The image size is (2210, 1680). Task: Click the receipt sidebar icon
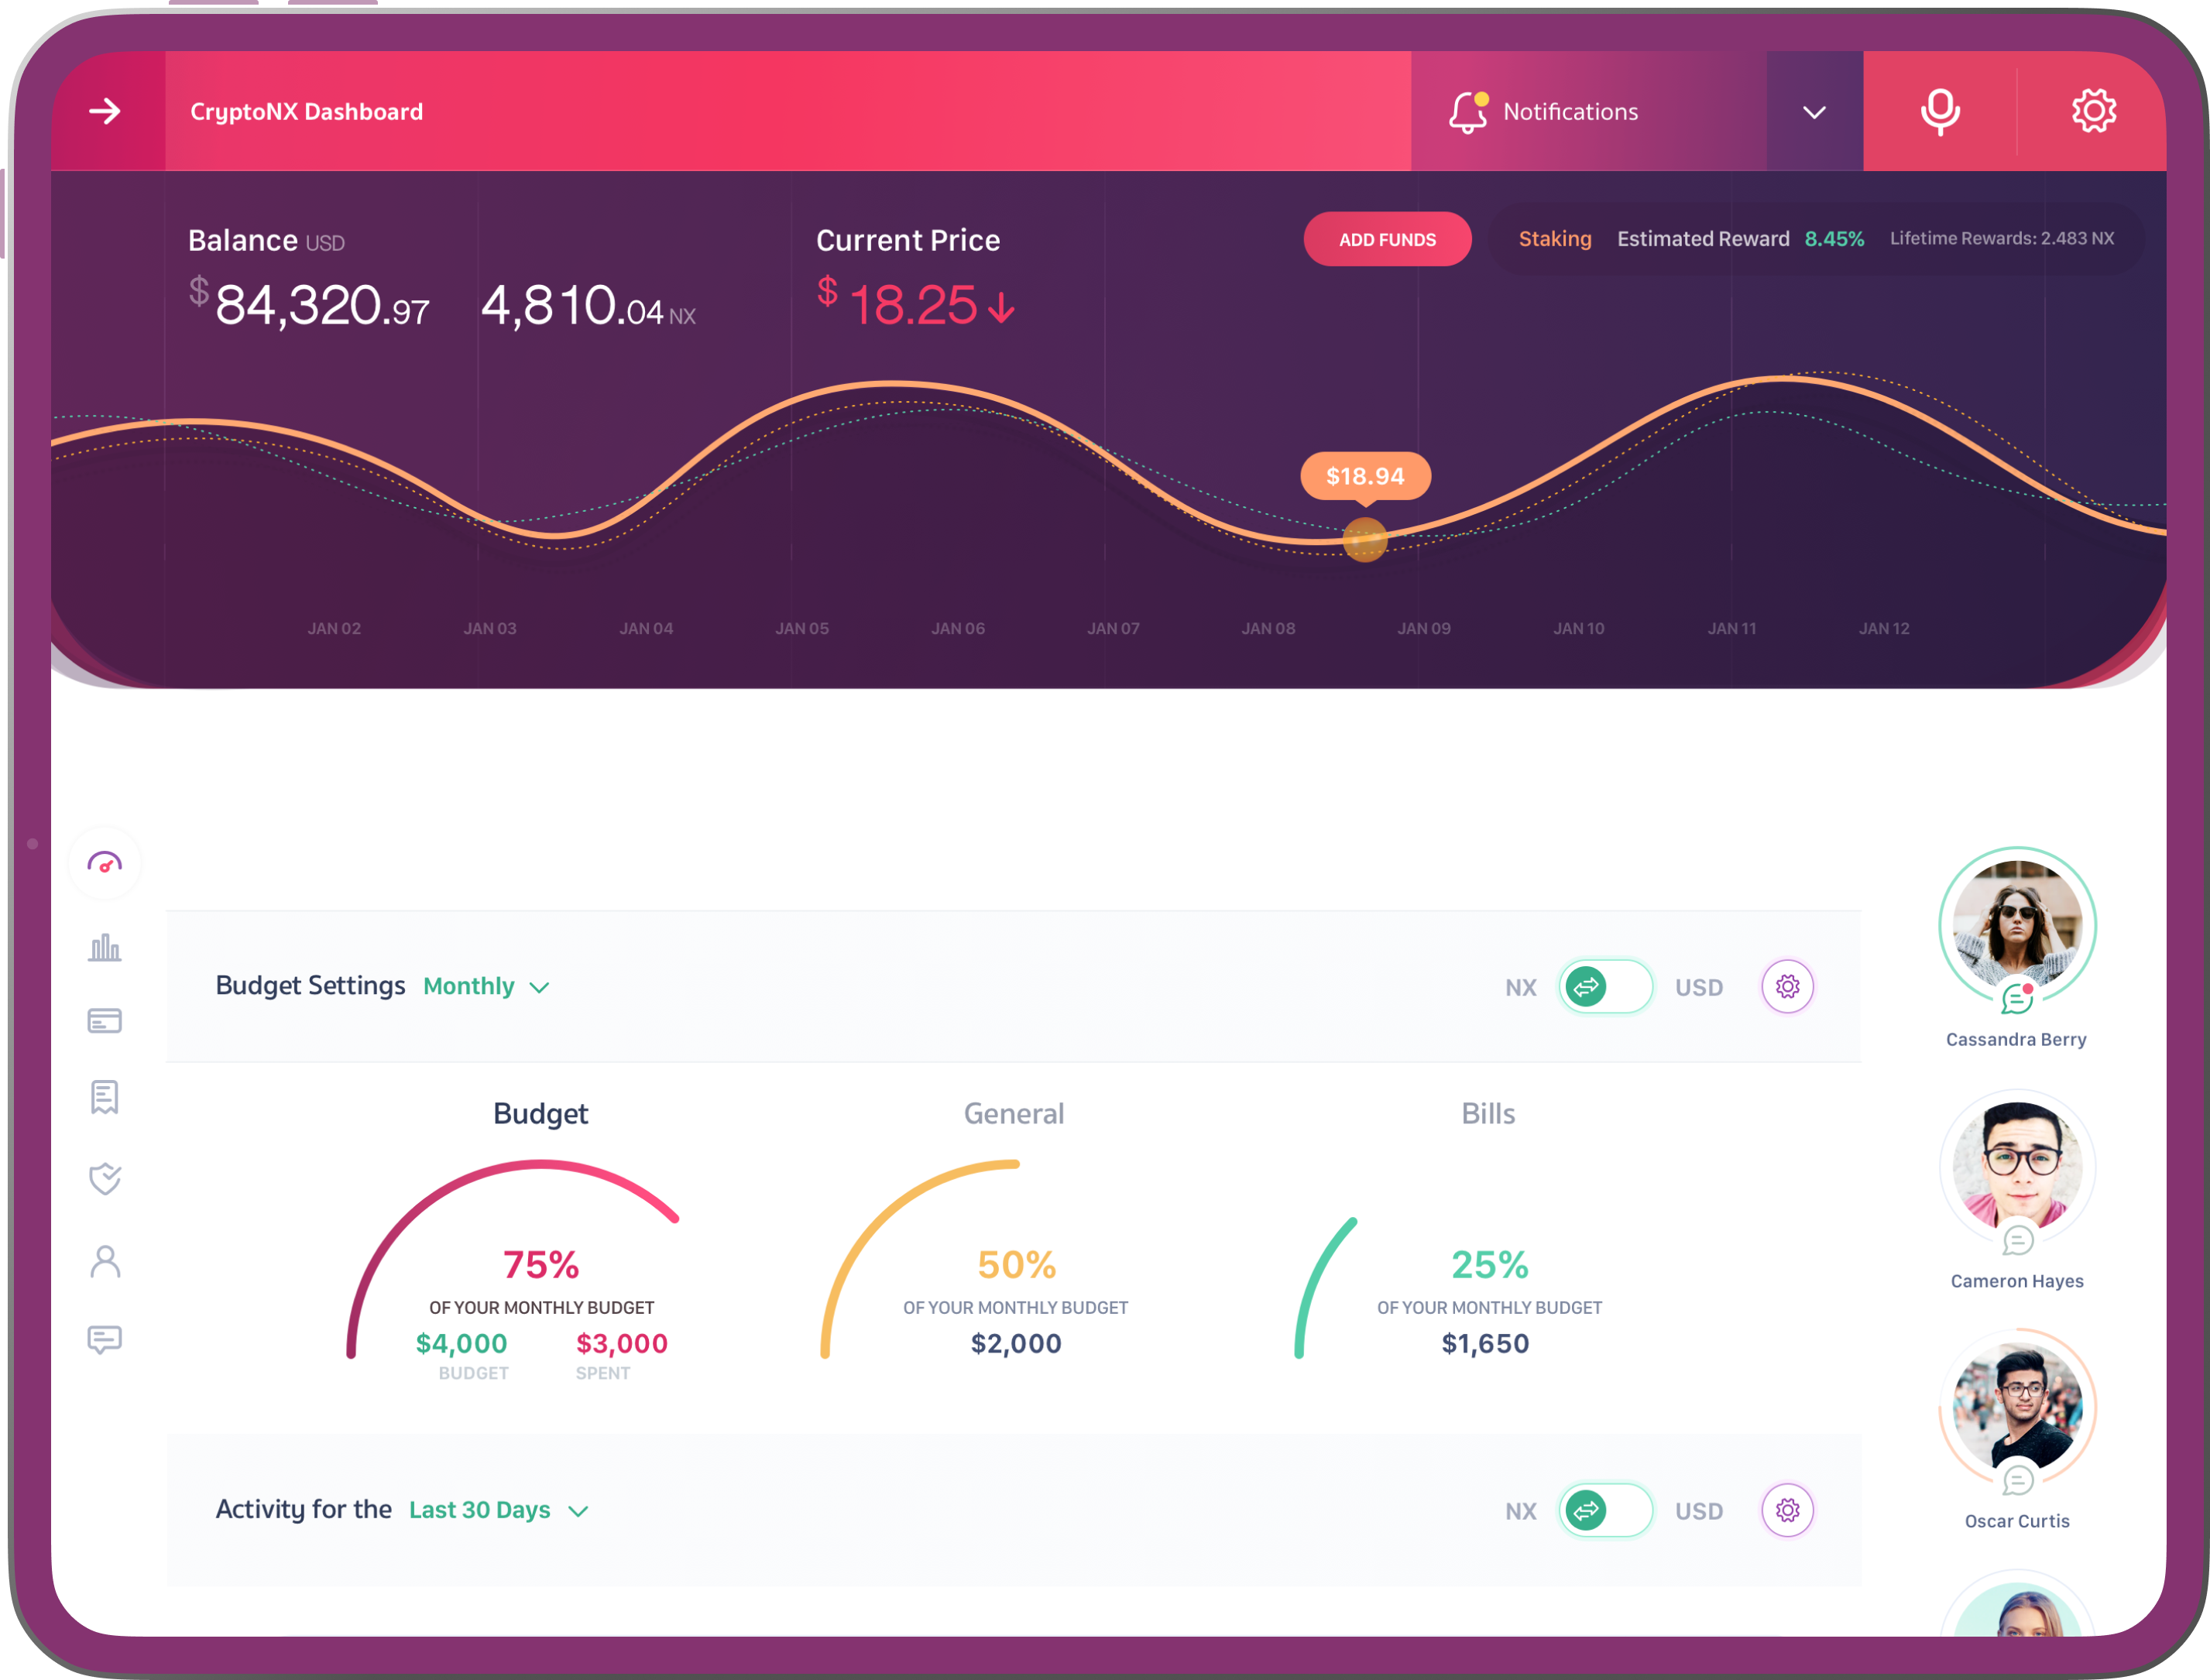(x=105, y=1097)
